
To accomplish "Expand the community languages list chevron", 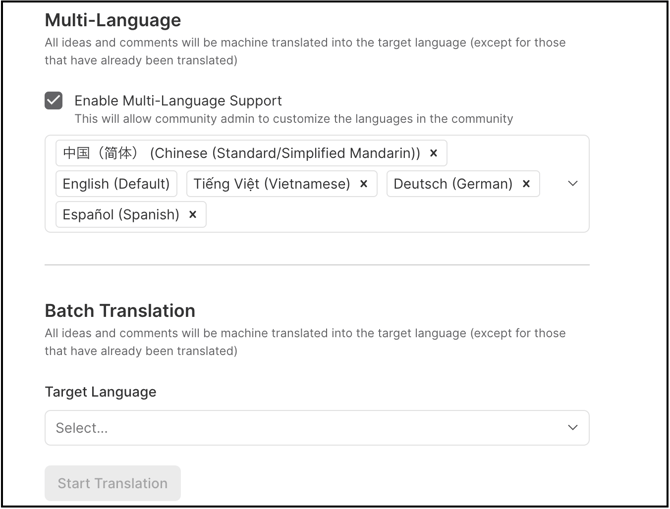I will (572, 184).
